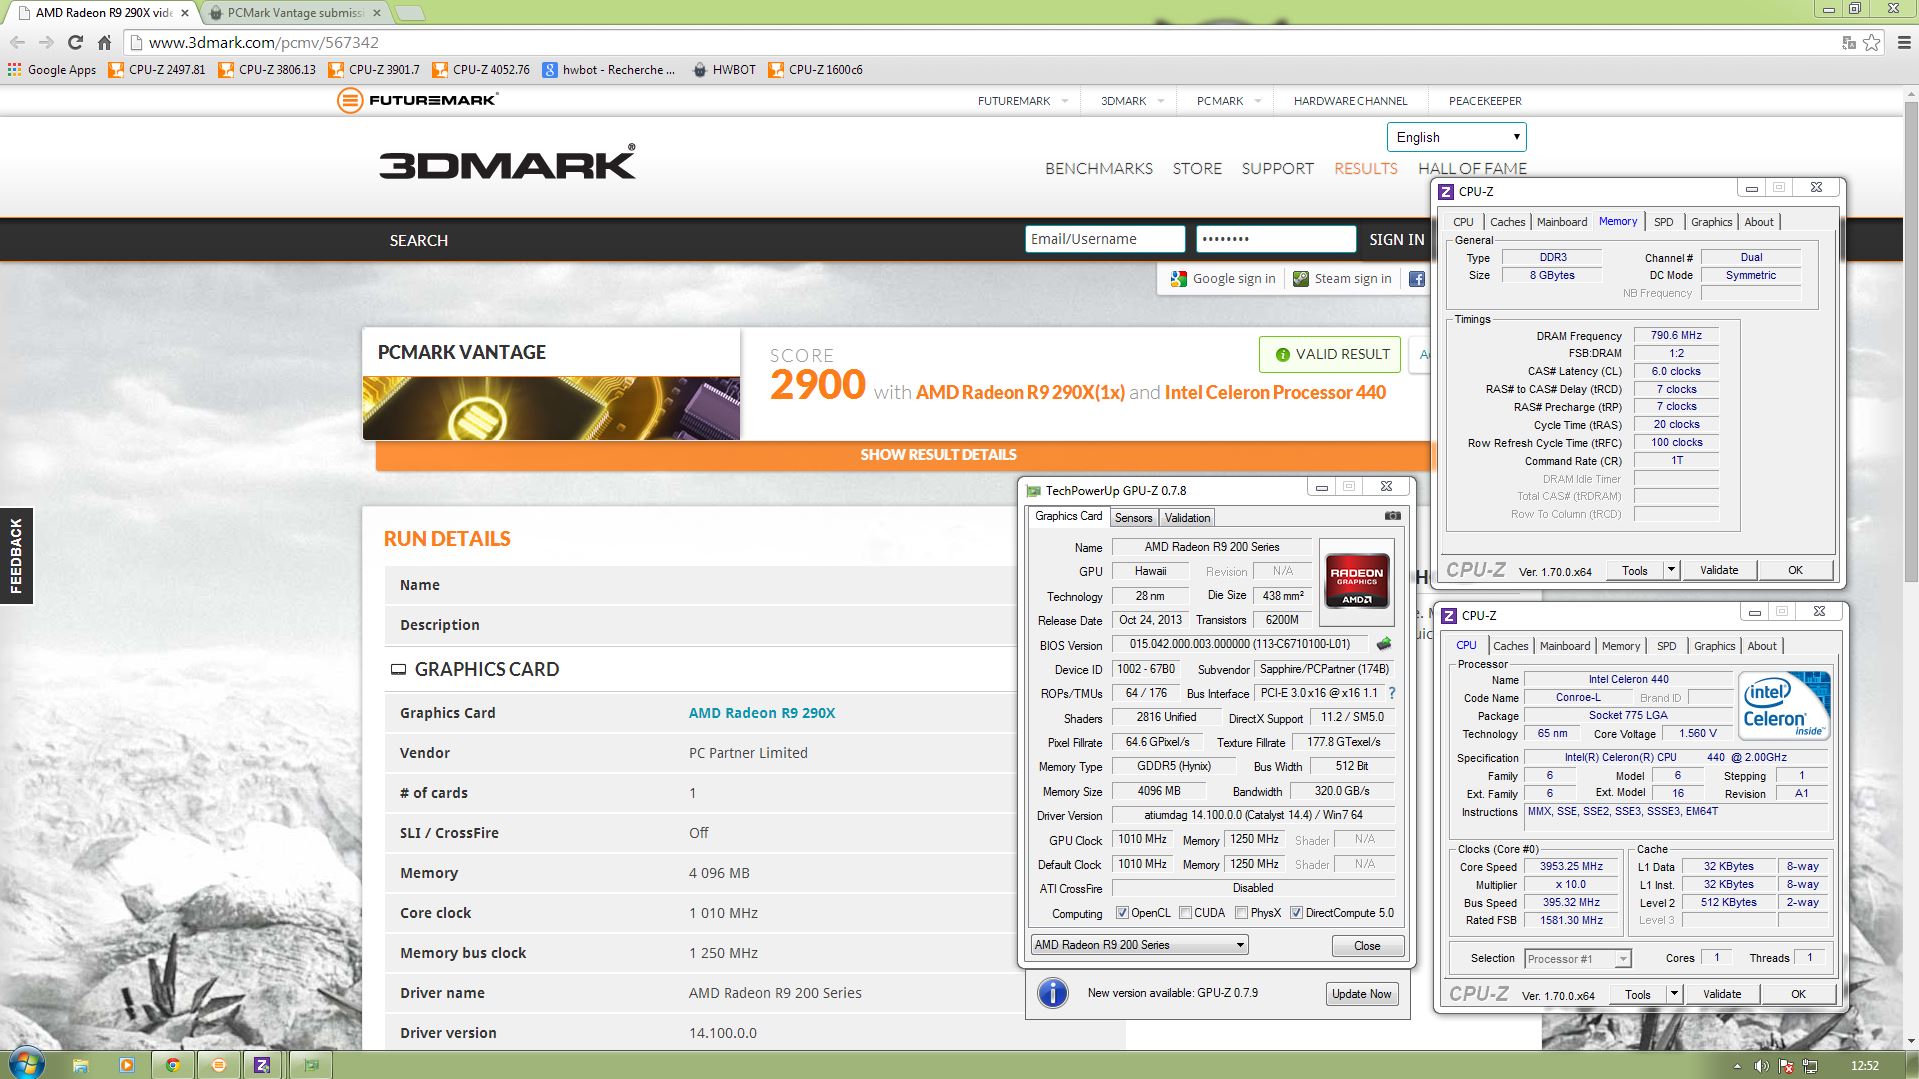Open the Chrome menu hamburger icon
The image size is (1919, 1079).
click(1904, 43)
